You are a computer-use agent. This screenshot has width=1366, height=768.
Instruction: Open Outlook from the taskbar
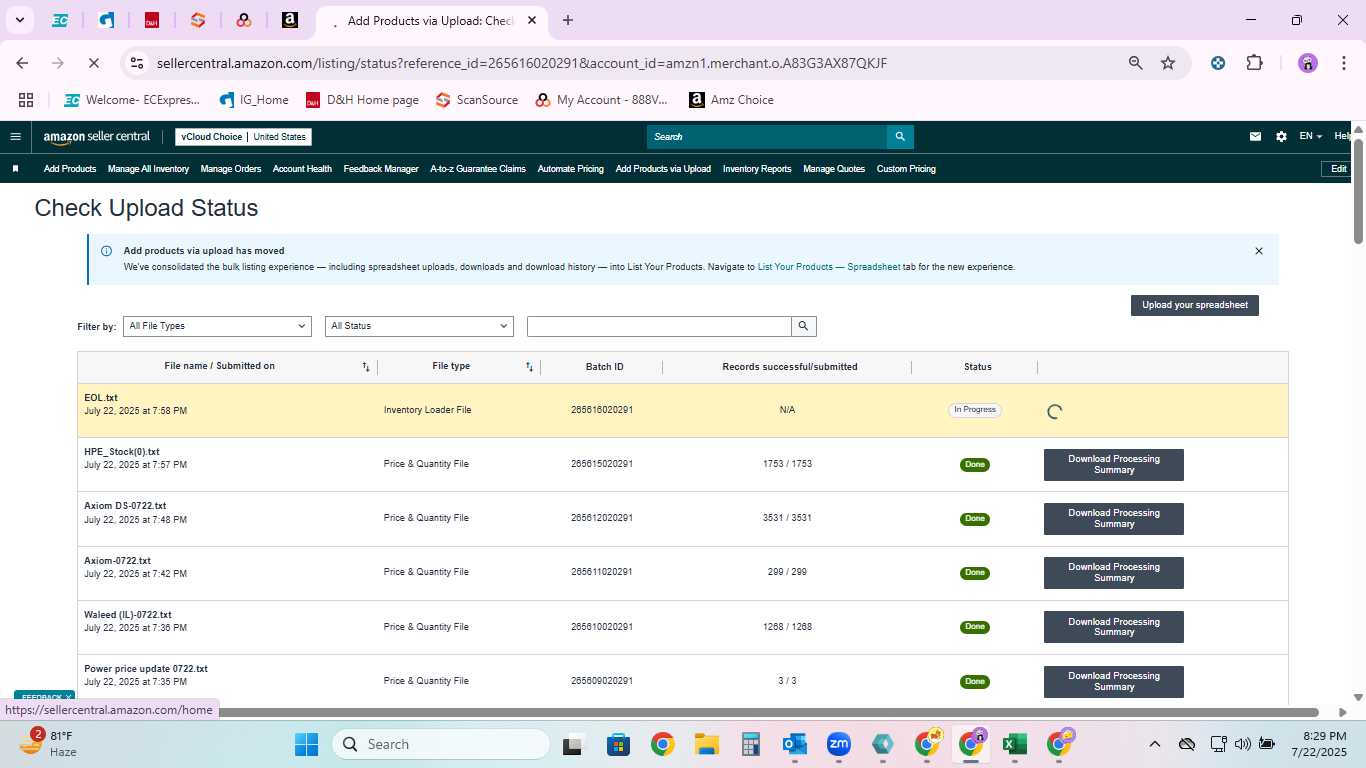(x=795, y=744)
